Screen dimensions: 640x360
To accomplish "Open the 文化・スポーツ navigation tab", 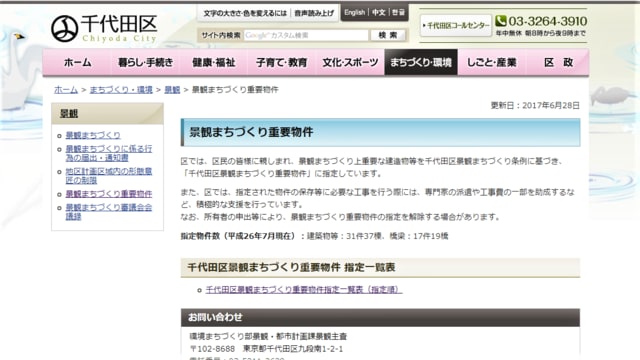I will click(x=350, y=62).
